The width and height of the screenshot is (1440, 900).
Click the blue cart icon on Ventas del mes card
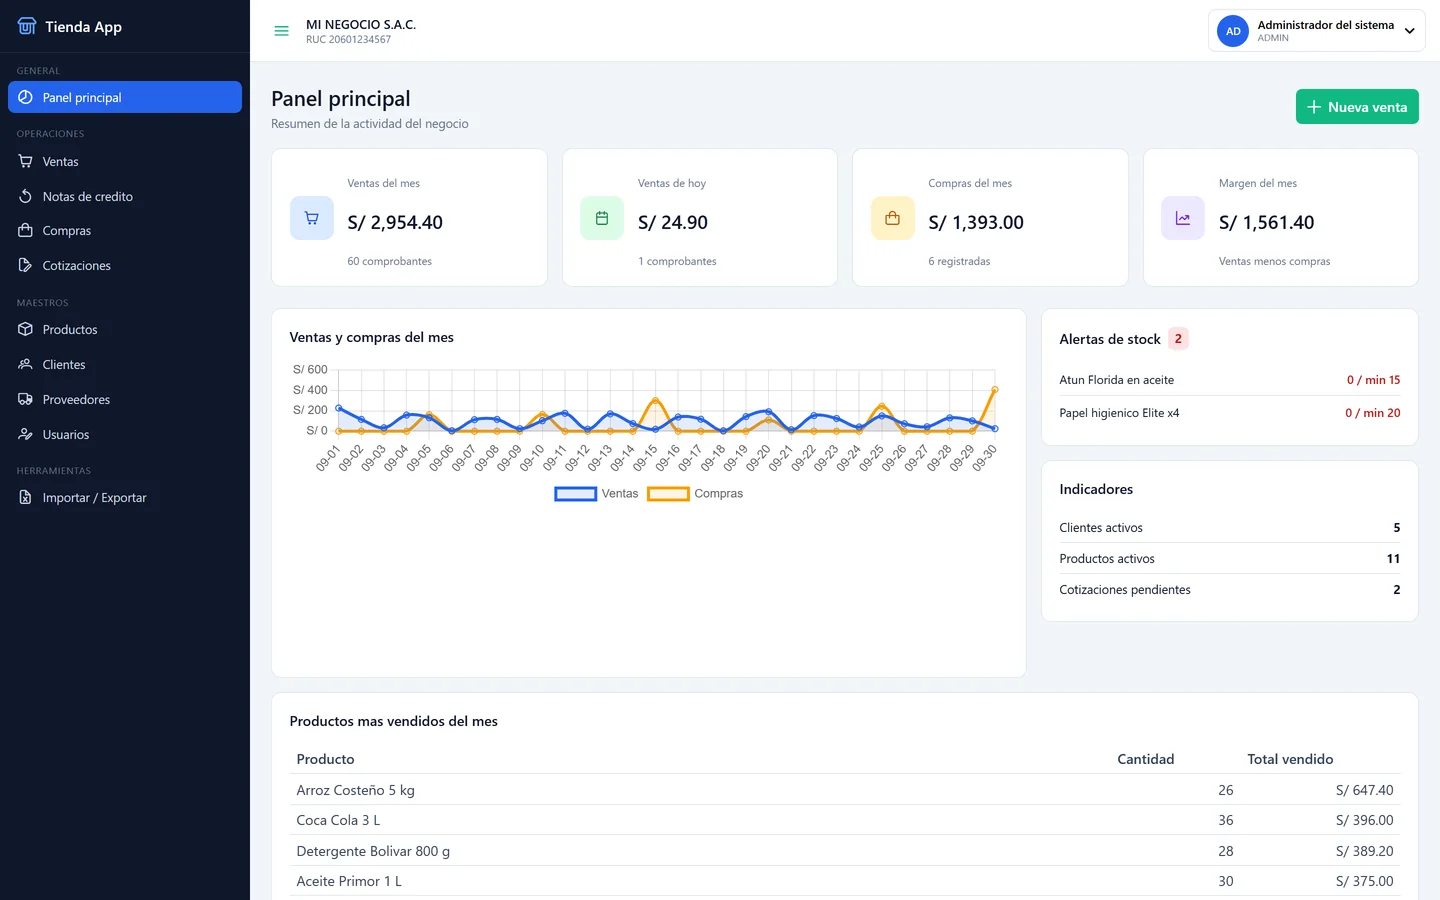[312, 218]
